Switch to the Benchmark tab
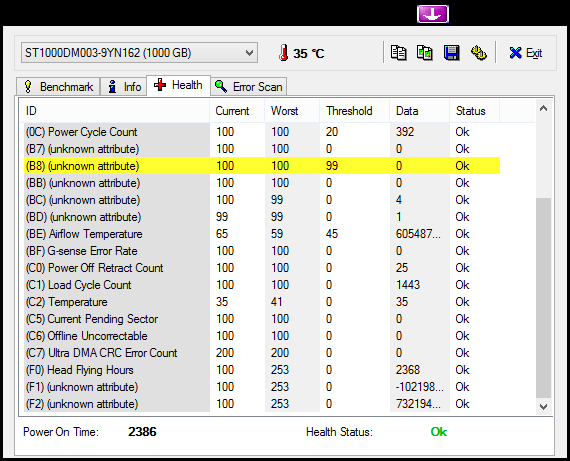Screen dimensions: 570x461 tap(58, 87)
